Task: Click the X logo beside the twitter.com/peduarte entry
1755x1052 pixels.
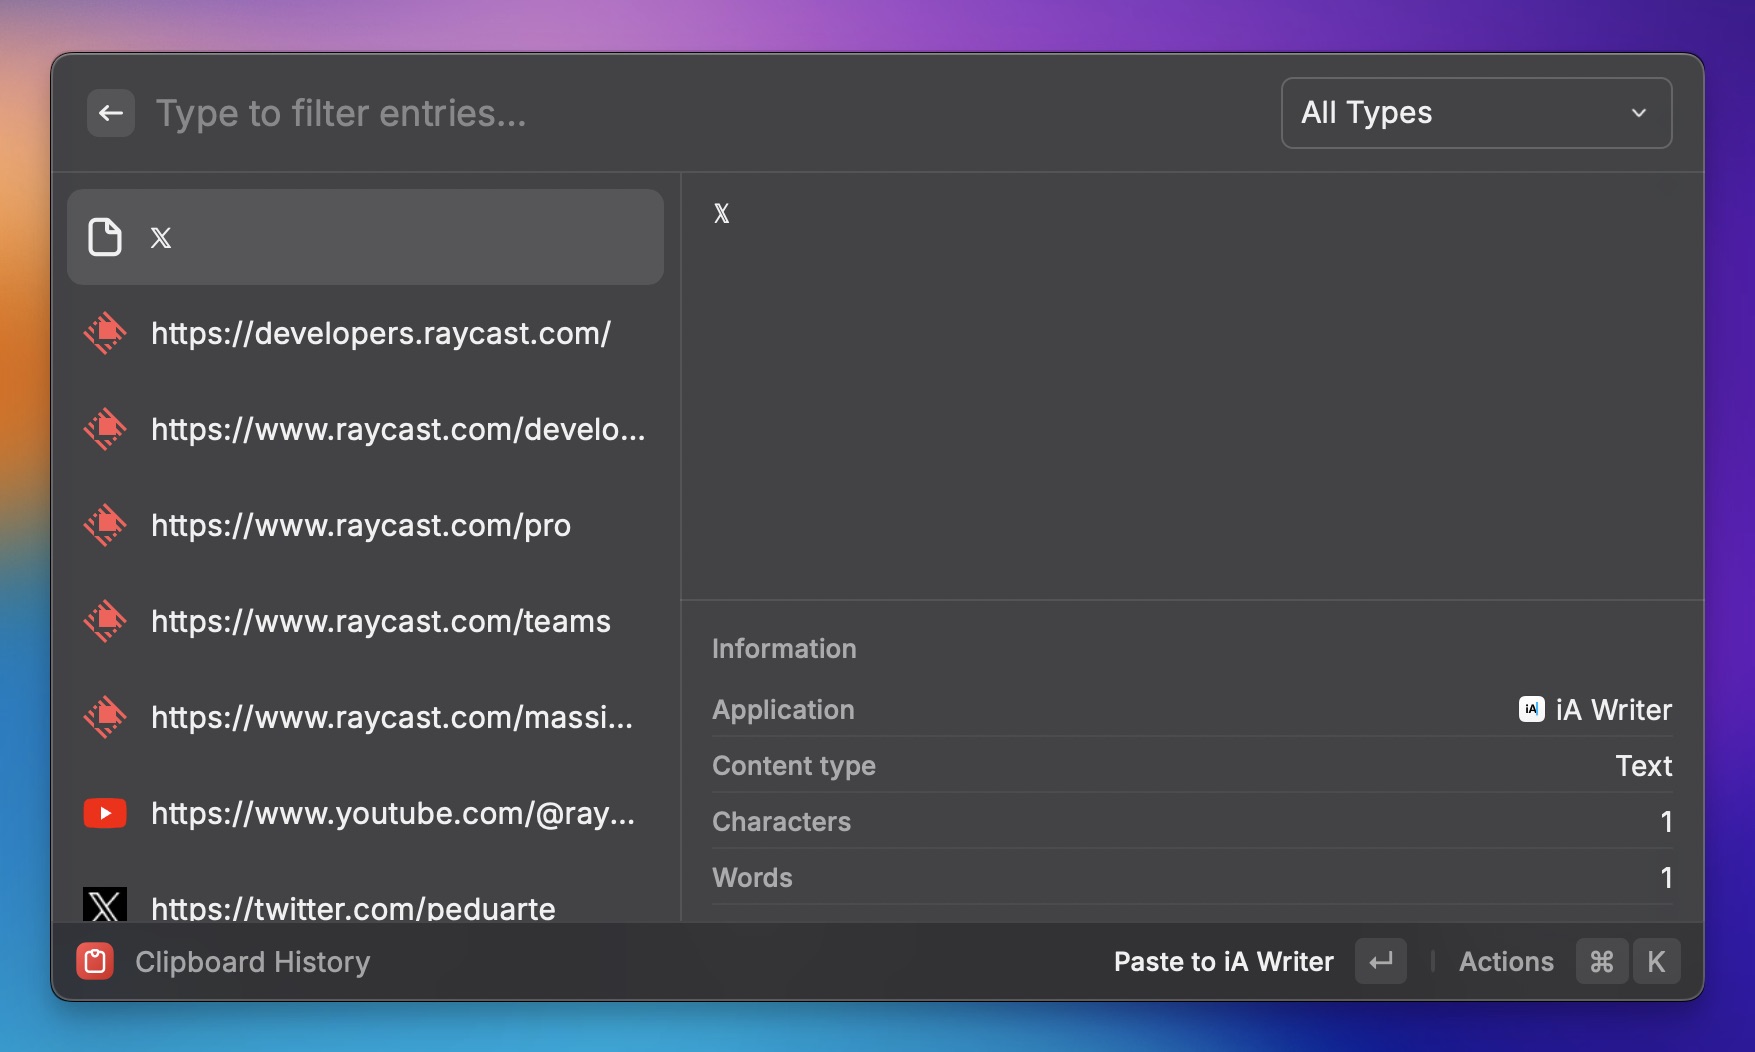Action: click(x=105, y=905)
